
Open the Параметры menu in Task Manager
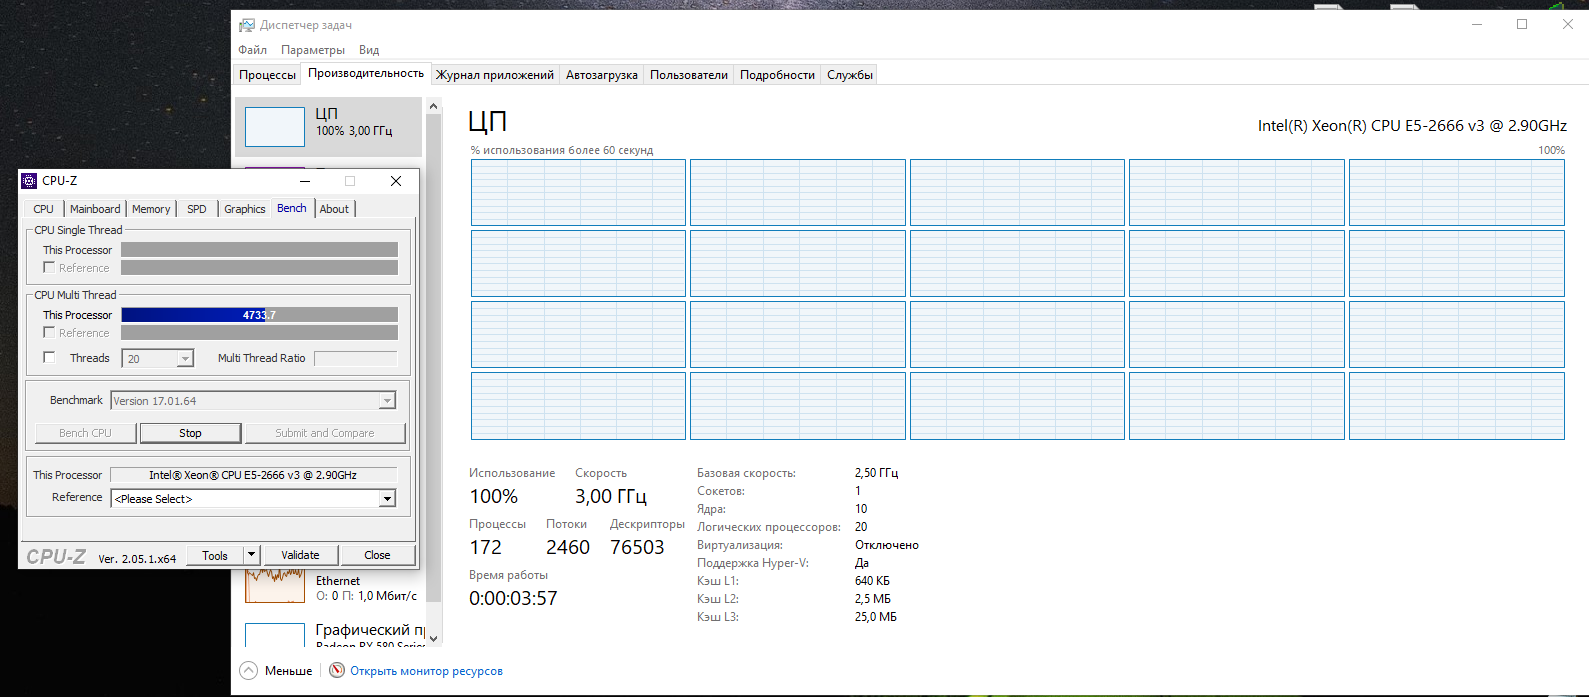313,50
